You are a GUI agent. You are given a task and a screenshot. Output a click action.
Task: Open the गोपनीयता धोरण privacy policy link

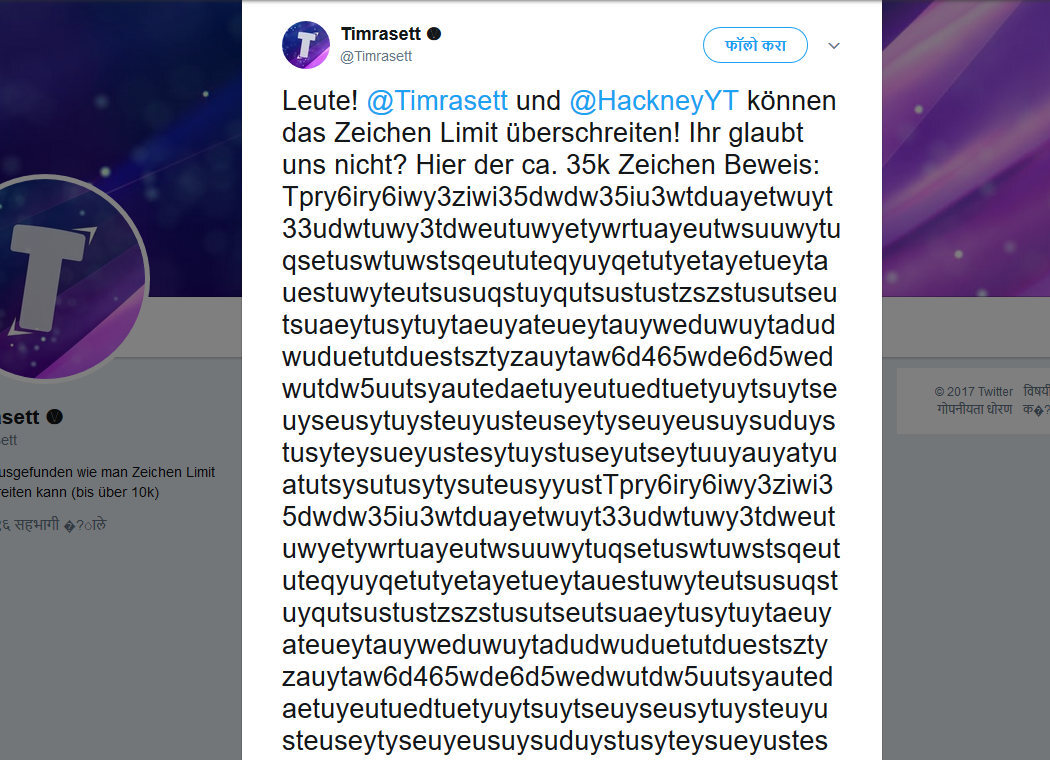click(x=975, y=407)
